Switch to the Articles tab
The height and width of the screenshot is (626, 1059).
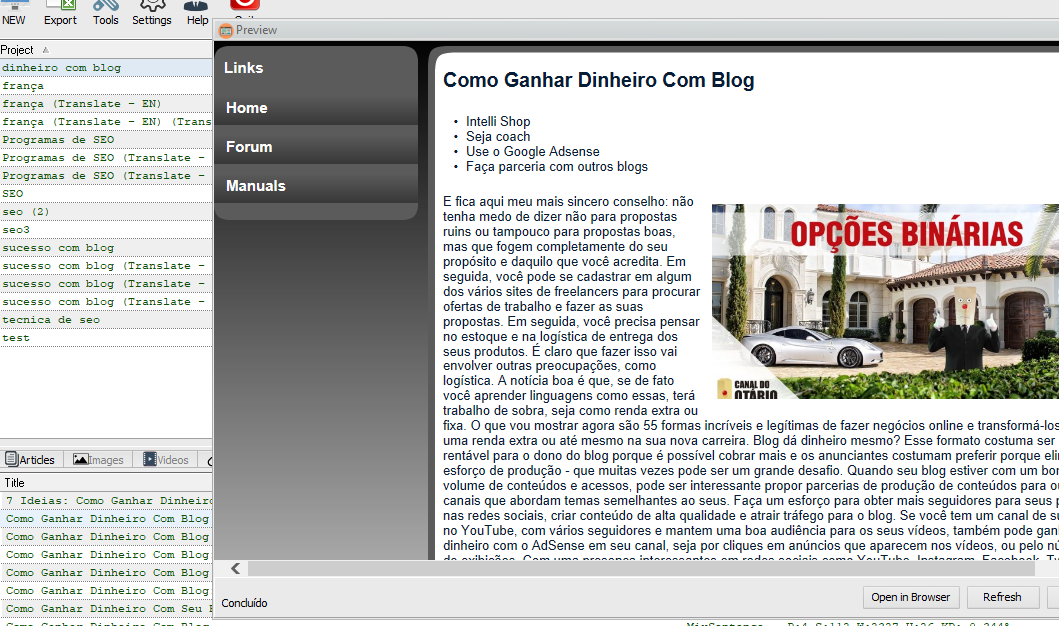tap(31, 460)
